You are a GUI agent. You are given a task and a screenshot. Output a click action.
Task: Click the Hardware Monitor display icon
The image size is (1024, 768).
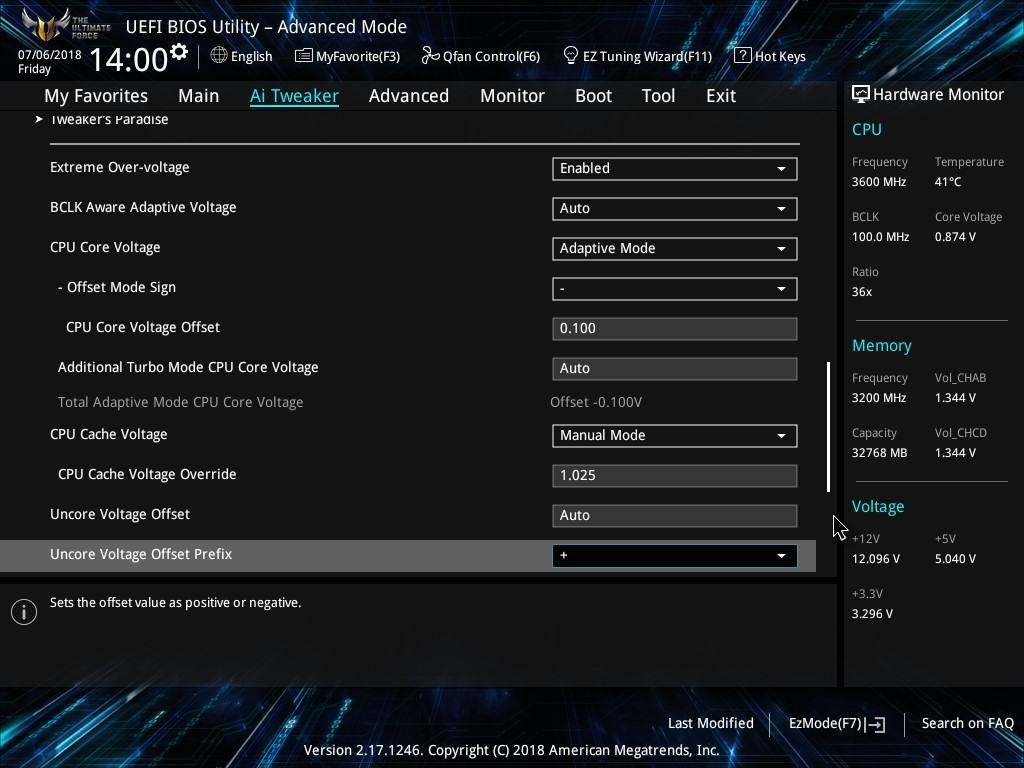pyautogui.click(x=861, y=94)
